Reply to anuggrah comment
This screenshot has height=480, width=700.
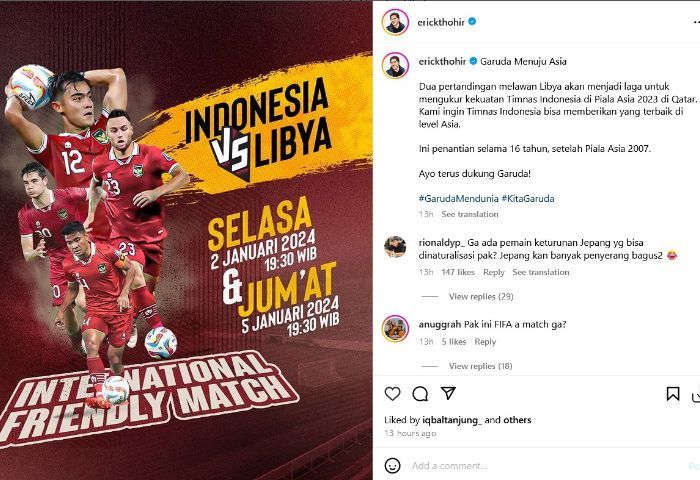(x=485, y=342)
